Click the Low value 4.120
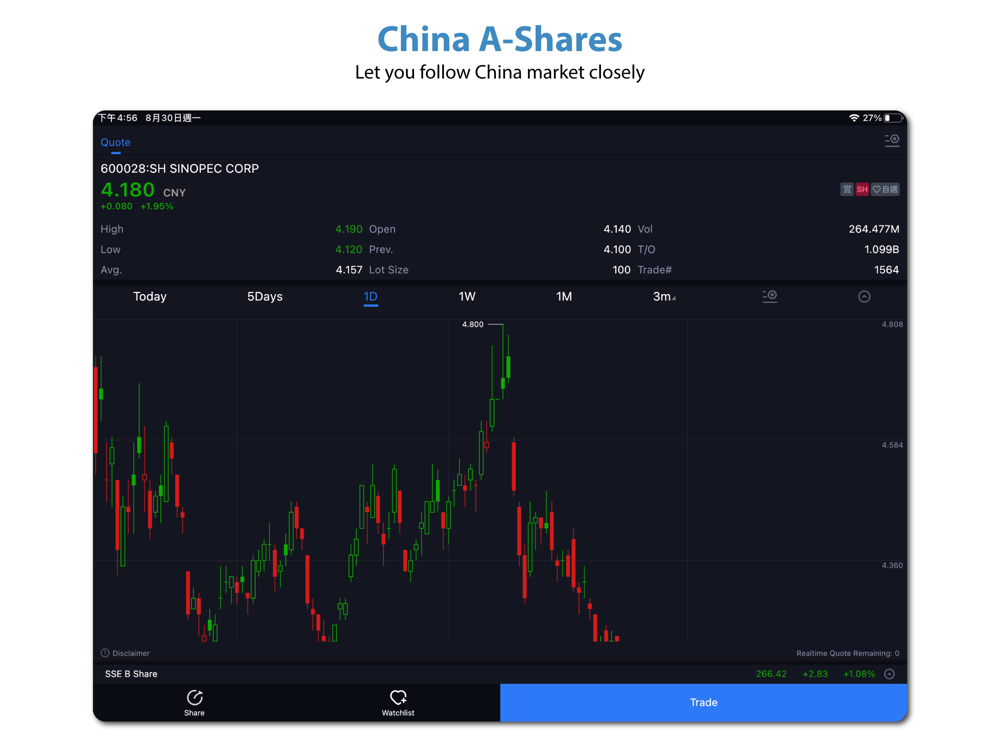Image resolution: width=1000 pixels, height=750 pixels. [349, 249]
